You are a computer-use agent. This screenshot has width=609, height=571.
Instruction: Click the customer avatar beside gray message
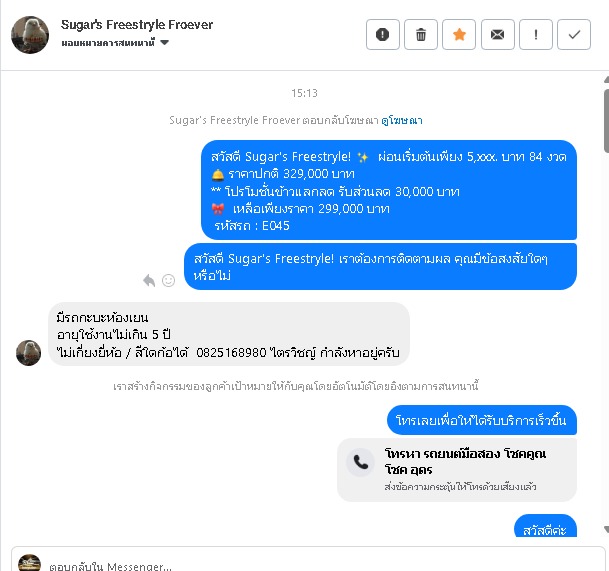coord(28,353)
